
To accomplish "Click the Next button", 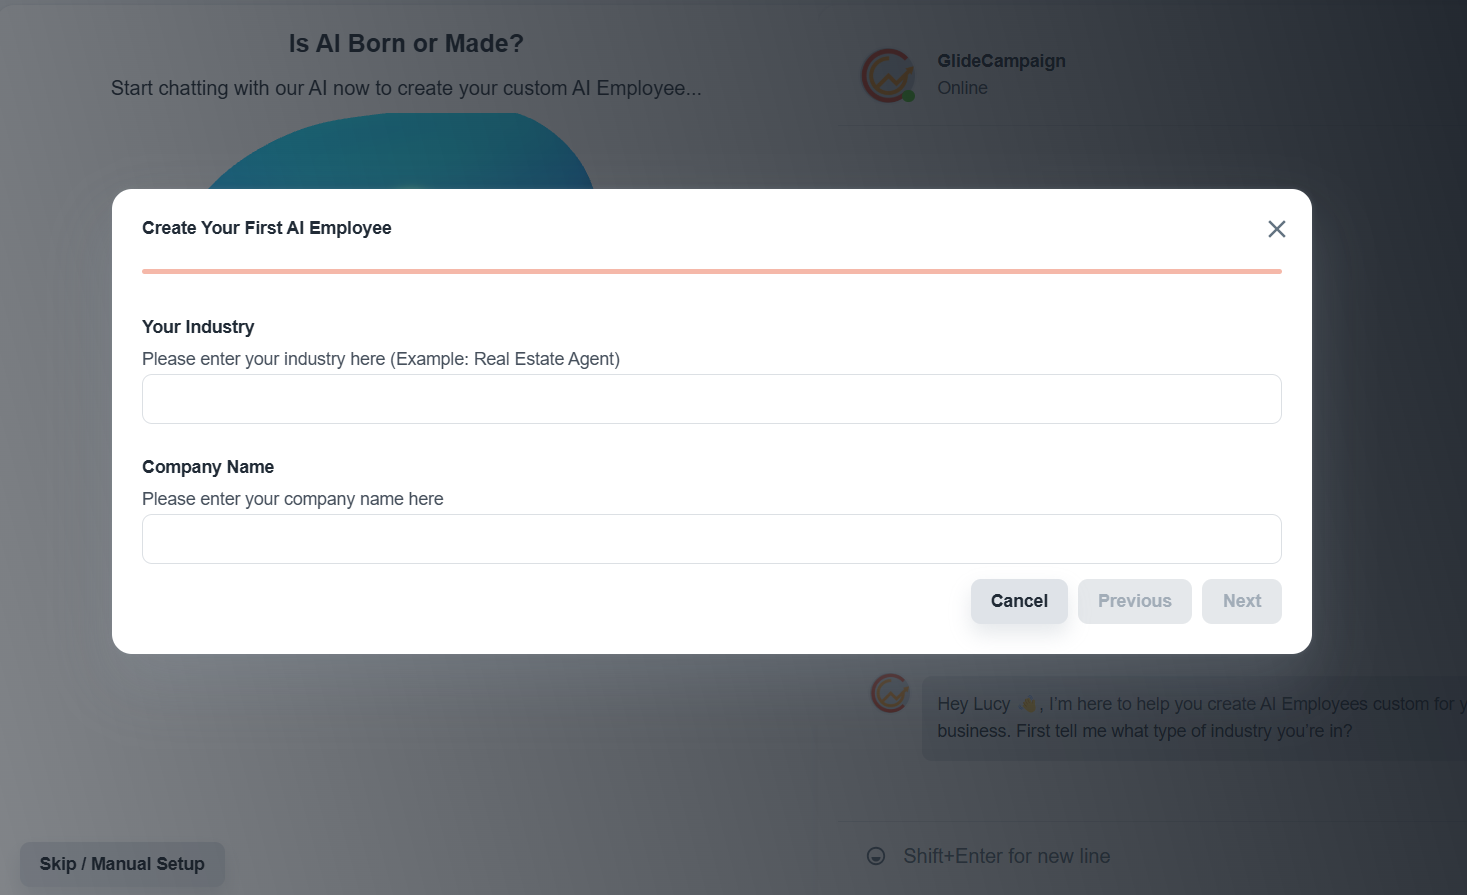I will click(x=1241, y=601).
